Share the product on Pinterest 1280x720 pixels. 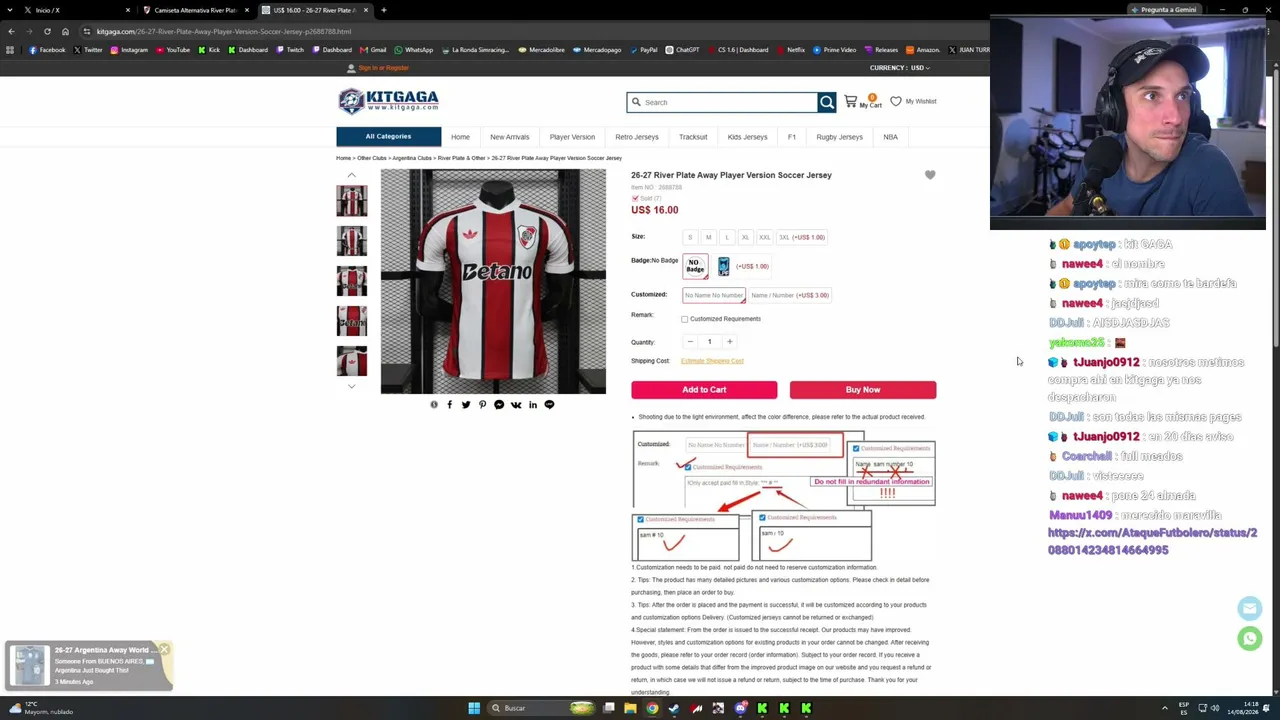[x=482, y=405]
